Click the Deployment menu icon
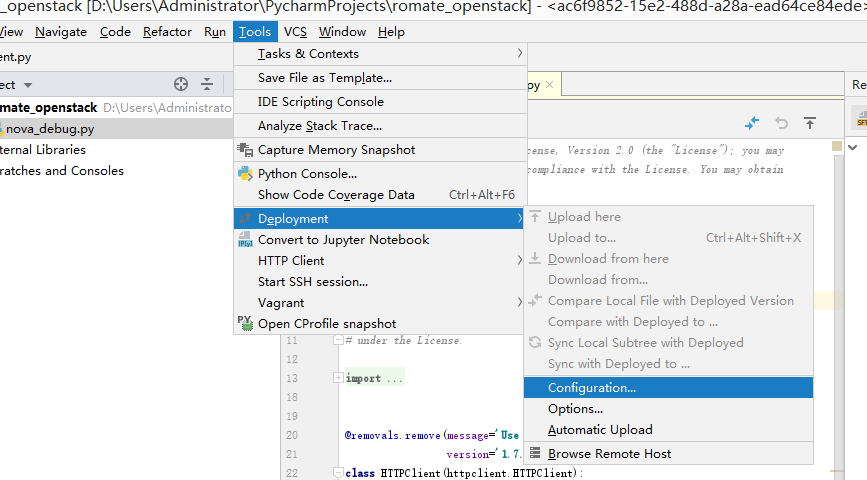867x480 pixels. pyautogui.click(x=245, y=218)
